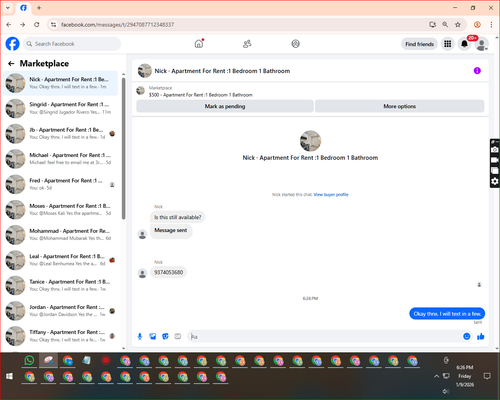
Task: Click the 'Okay thnx. I will text in a few.' bubble
Action: coord(447,314)
